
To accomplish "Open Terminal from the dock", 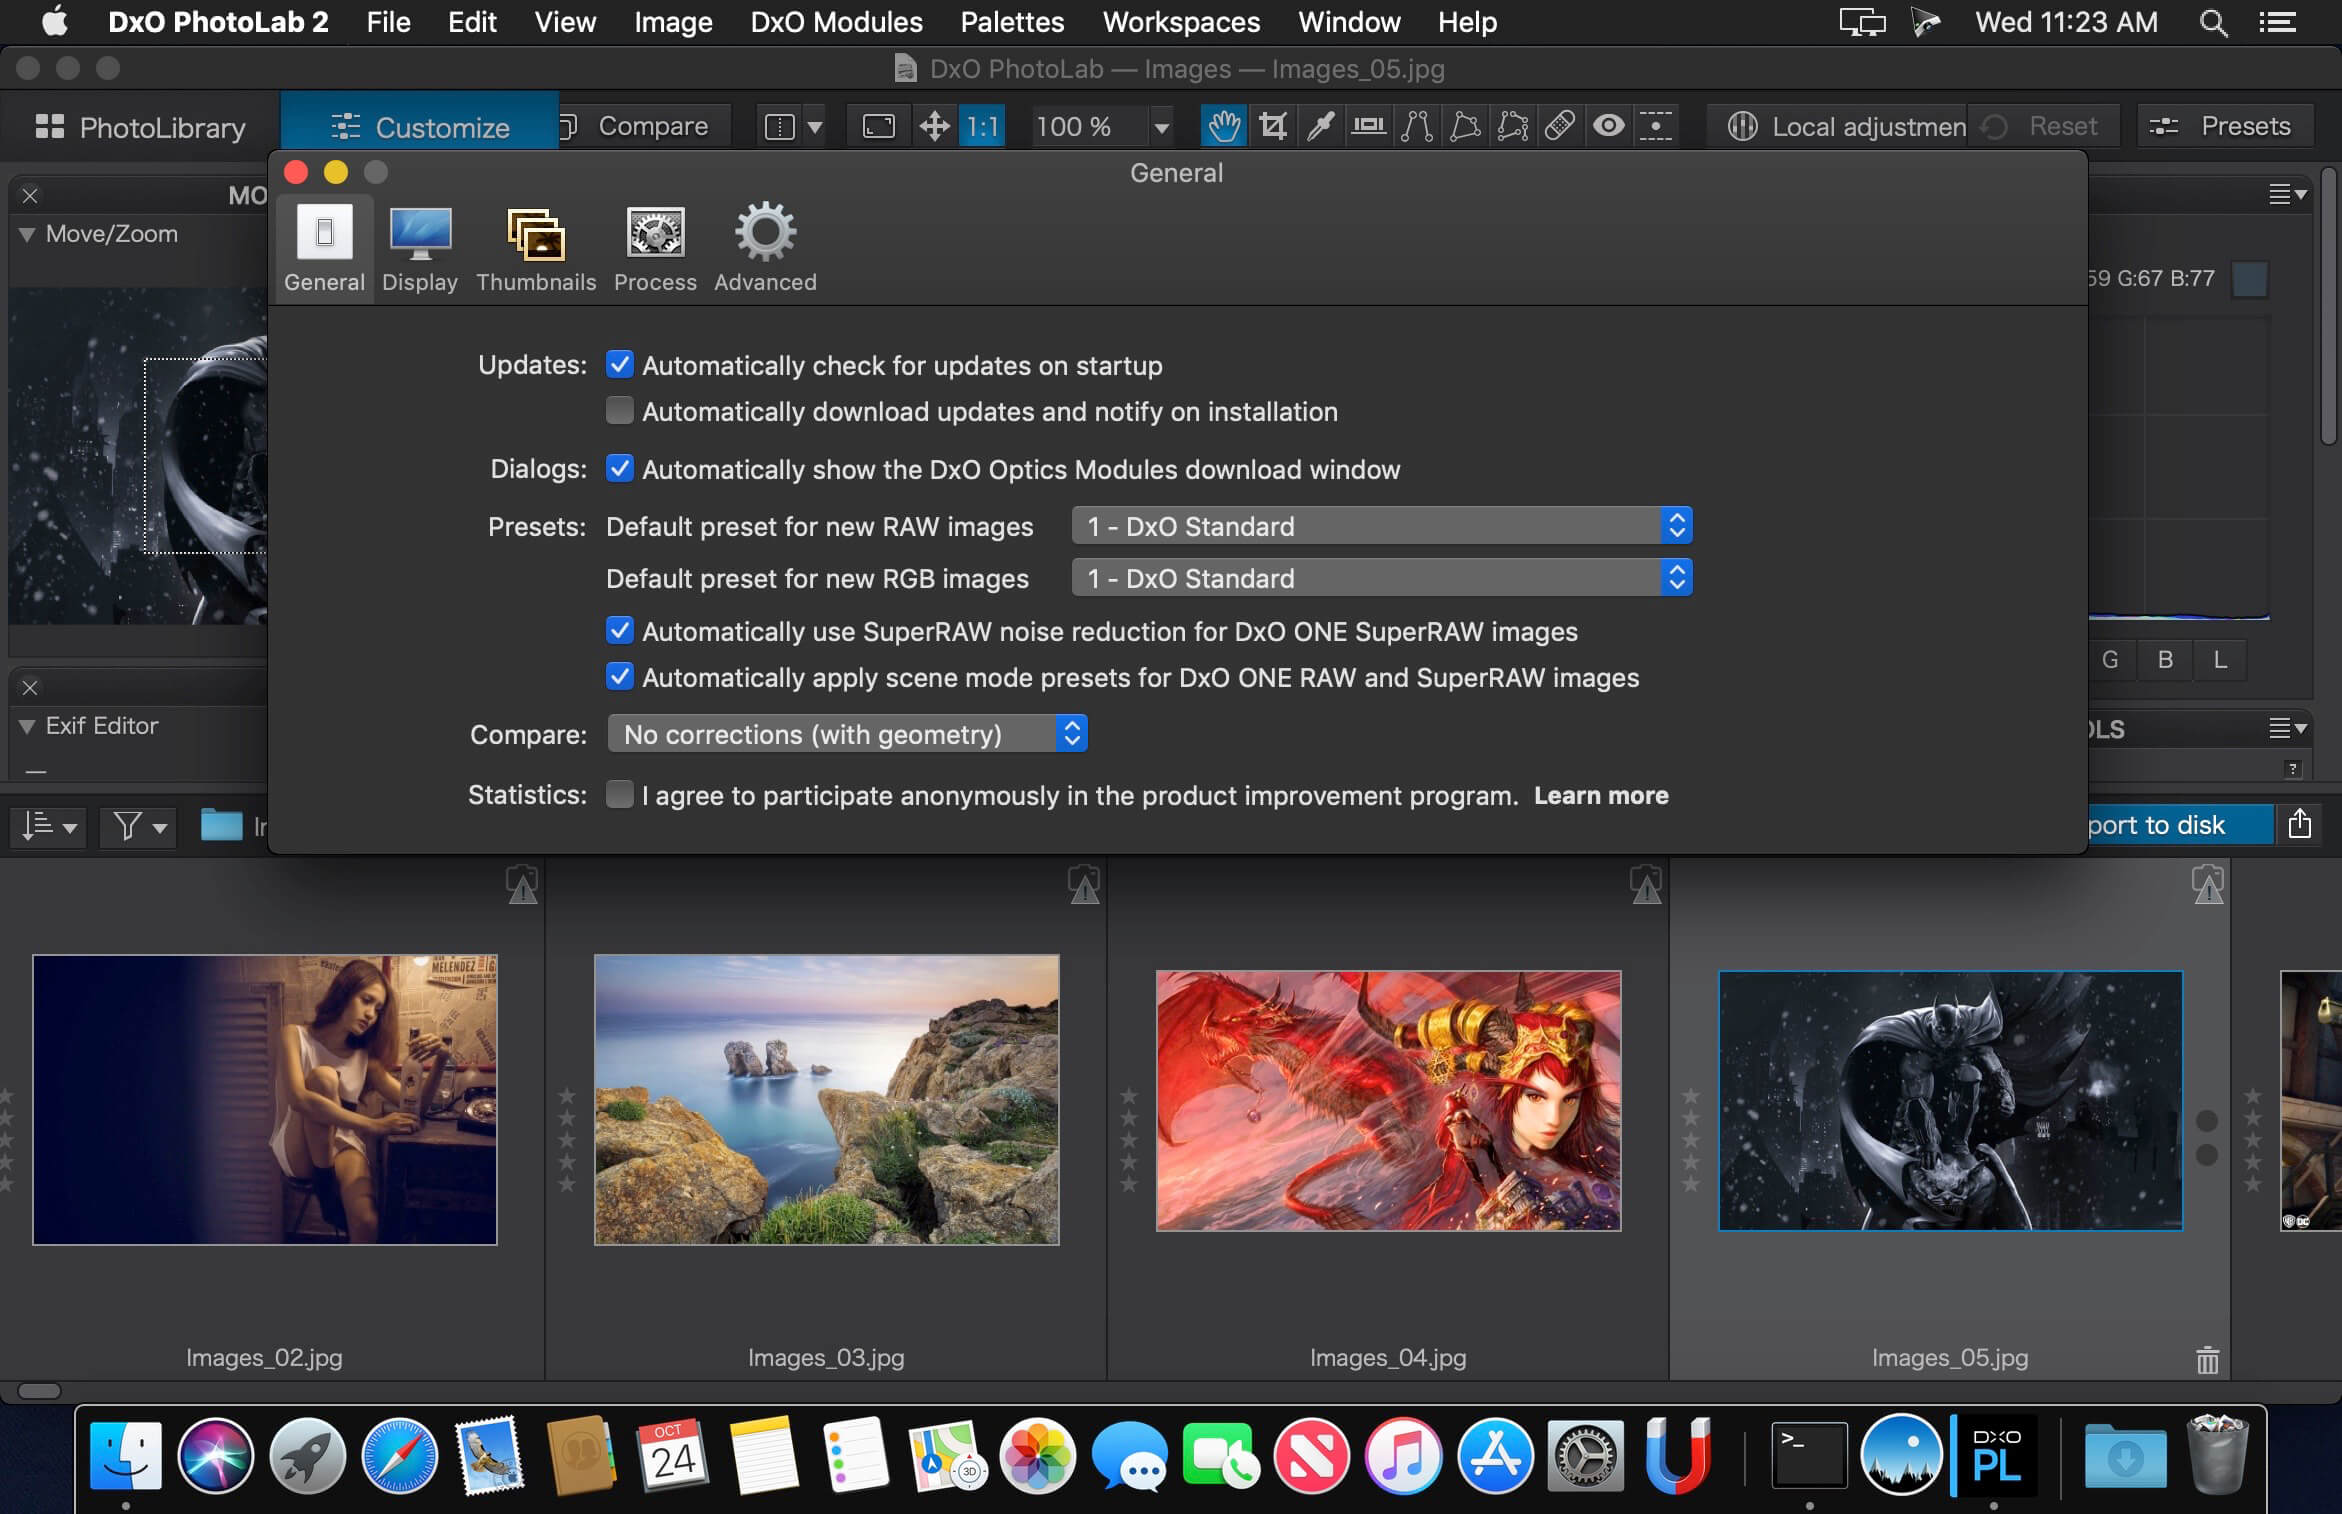I will (1809, 1455).
